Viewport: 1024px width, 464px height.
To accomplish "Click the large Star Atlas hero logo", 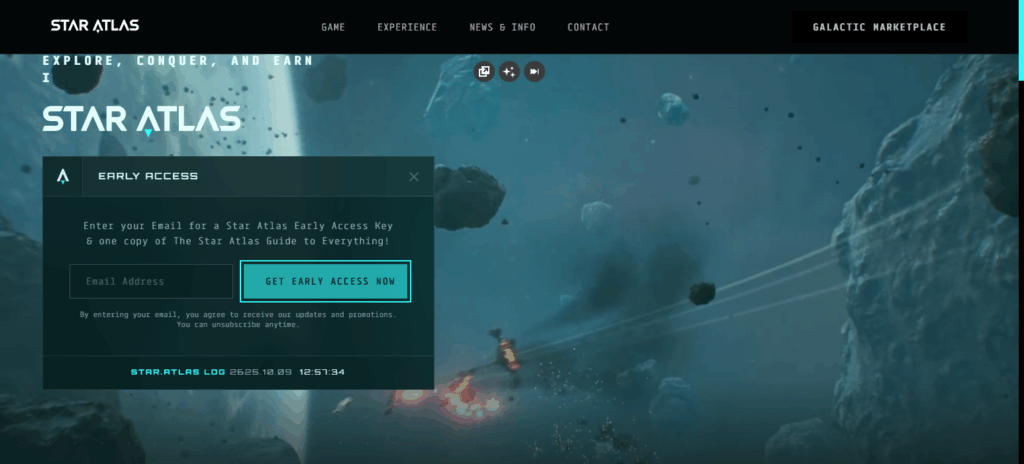I will (141, 119).
